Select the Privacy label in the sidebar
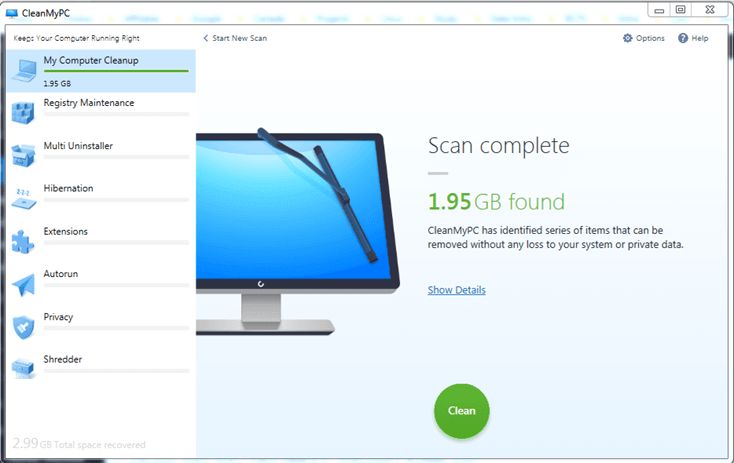This screenshot has height=463, width=734. pyautogui.click(x=58, y=317)
